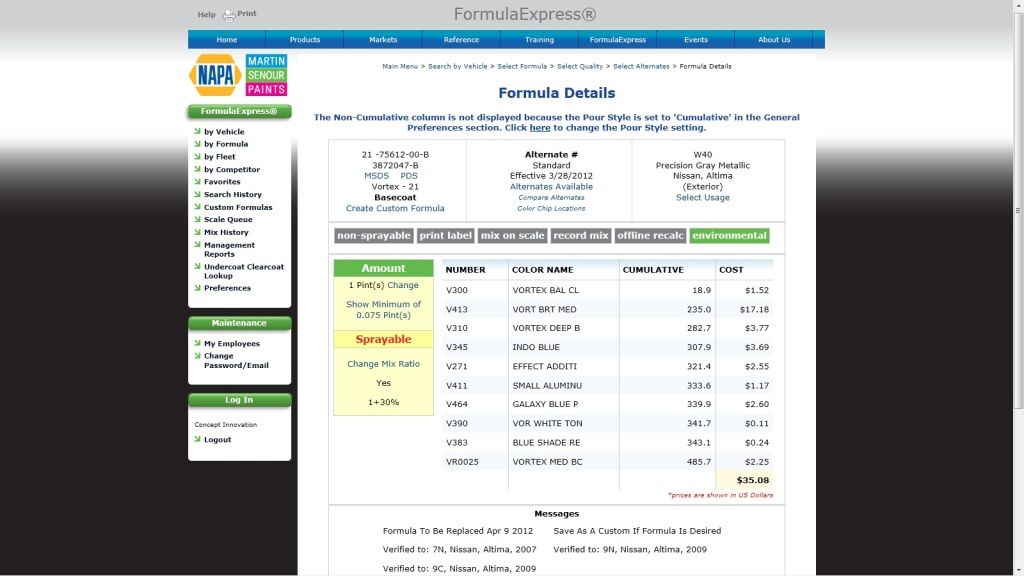1024x576 pixels.
Task: Go to Select Quality breadcrumb
Action: tap(580, 66)
